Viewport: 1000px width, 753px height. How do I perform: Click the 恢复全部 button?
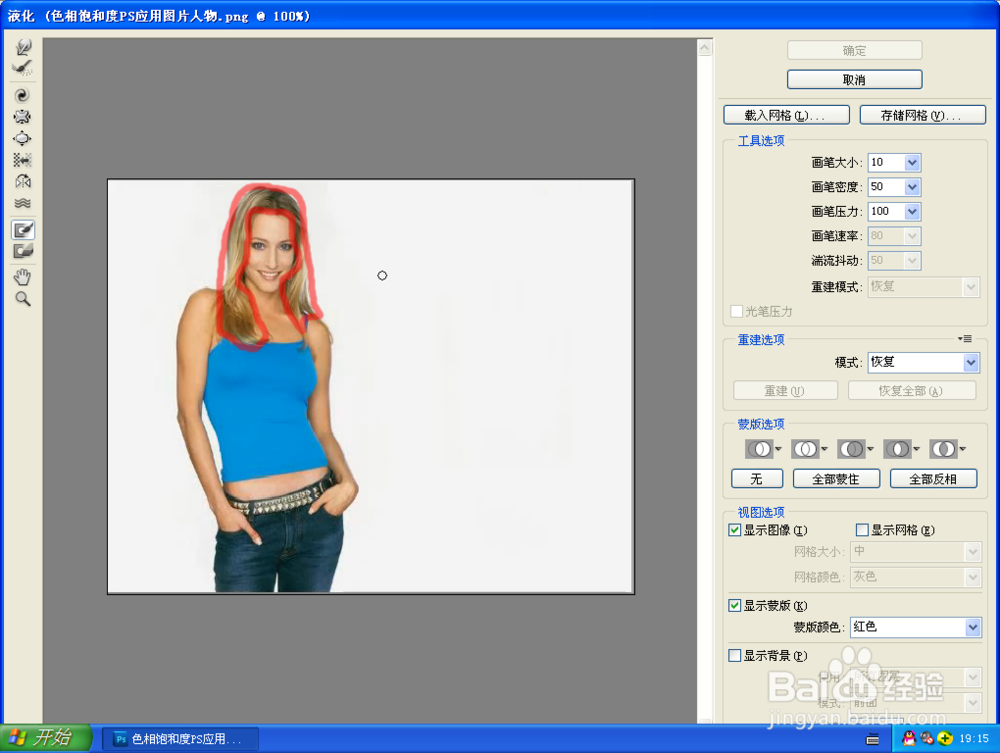click(x=912, y=390)
